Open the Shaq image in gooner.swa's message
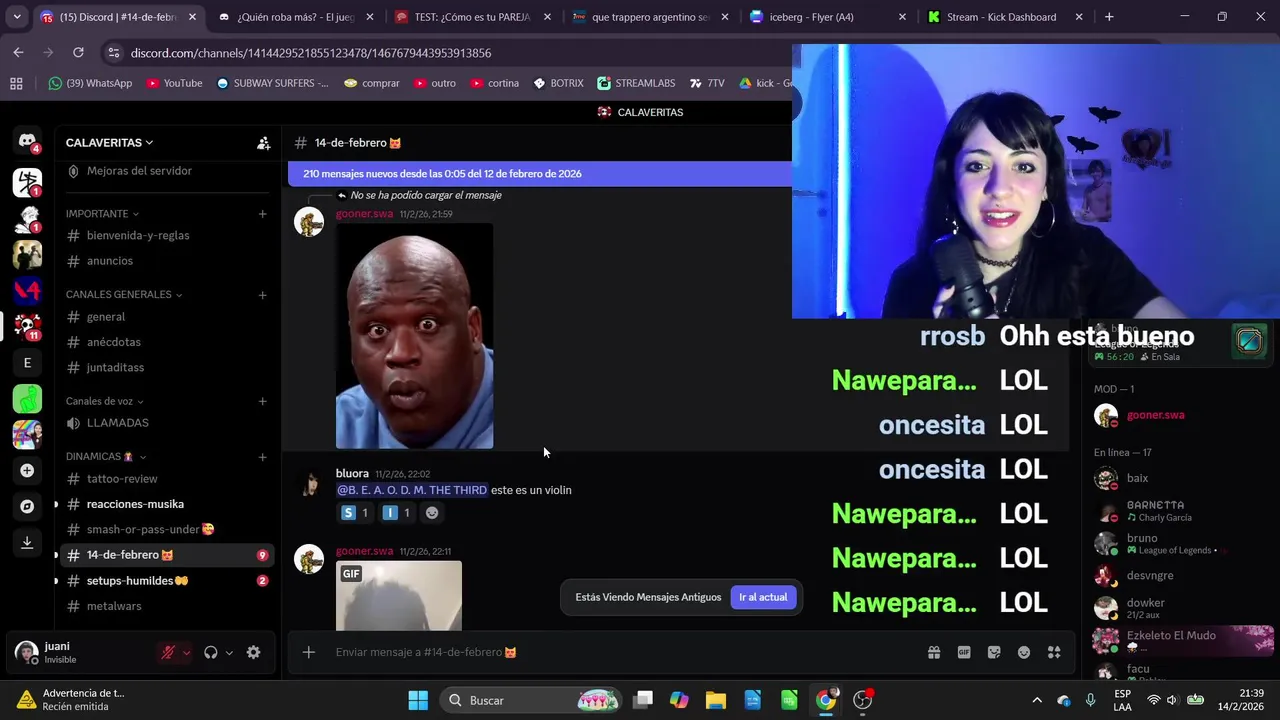 414,336
